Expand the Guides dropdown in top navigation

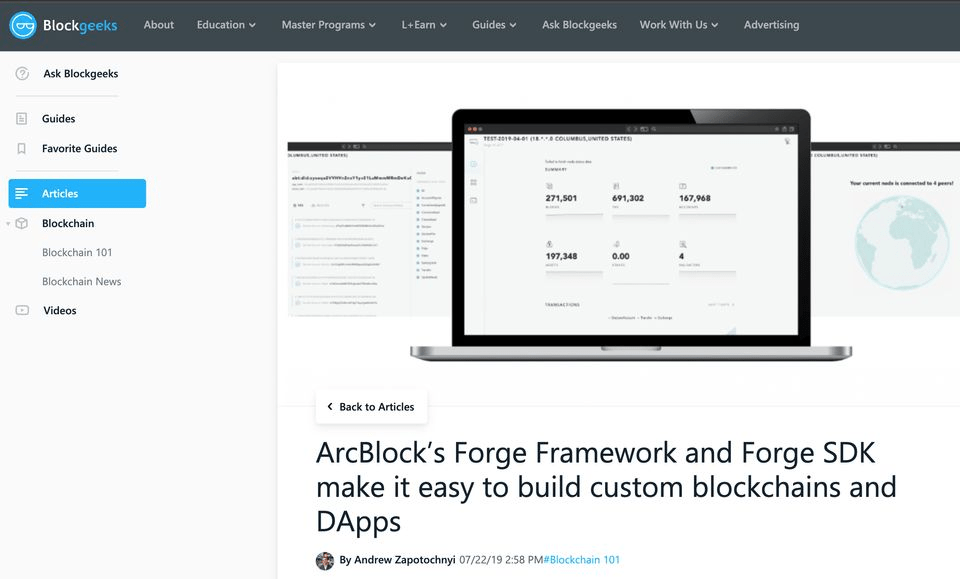point(494,25)
